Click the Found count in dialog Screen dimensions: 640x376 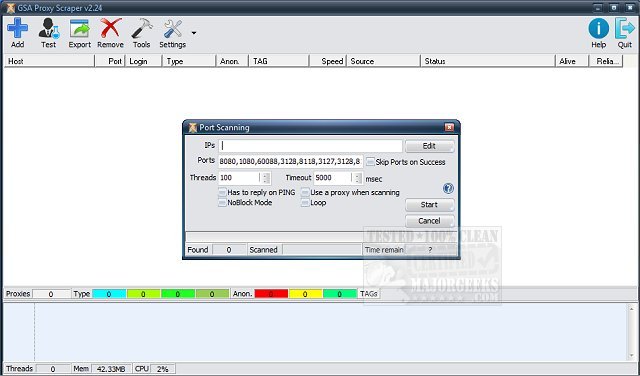[229, 250]
